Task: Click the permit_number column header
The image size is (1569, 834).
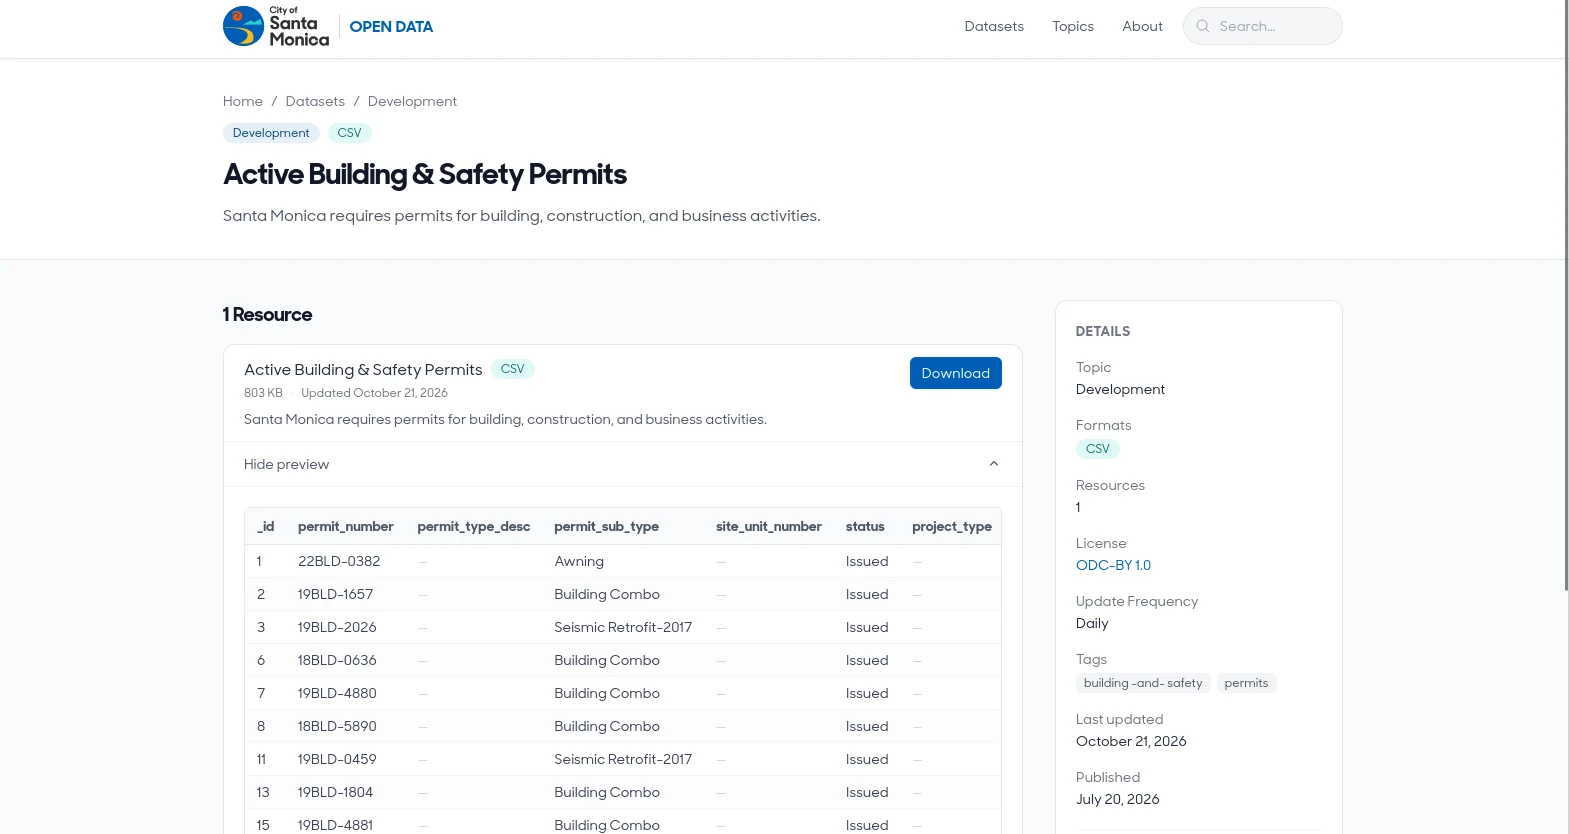Action: coord(345,527)
